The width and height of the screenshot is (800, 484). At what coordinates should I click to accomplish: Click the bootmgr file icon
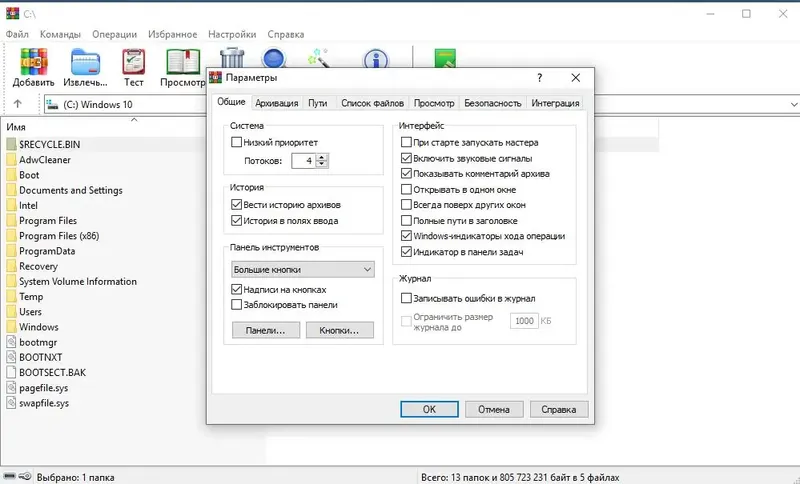click(12, 342)
